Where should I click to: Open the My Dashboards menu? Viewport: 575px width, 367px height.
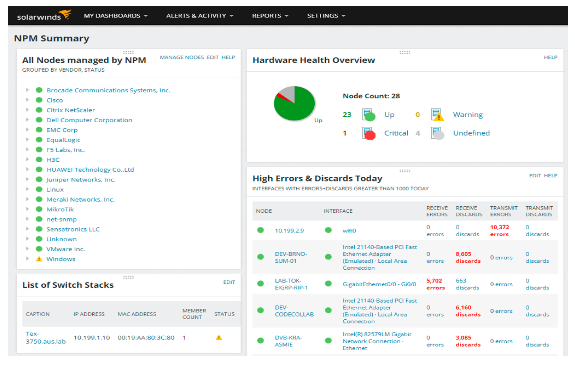116,16
